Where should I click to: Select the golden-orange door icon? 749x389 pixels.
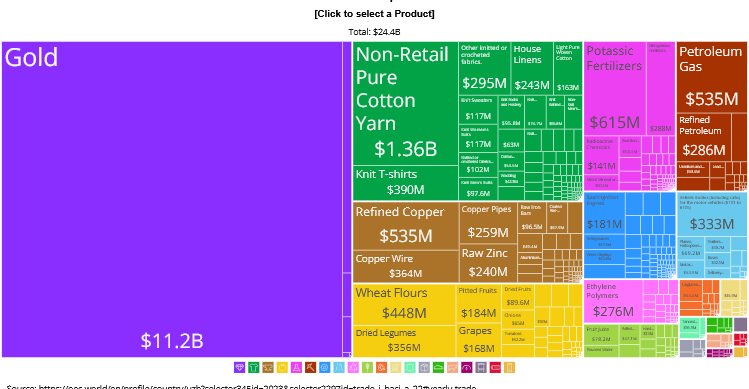coord(510,367)
